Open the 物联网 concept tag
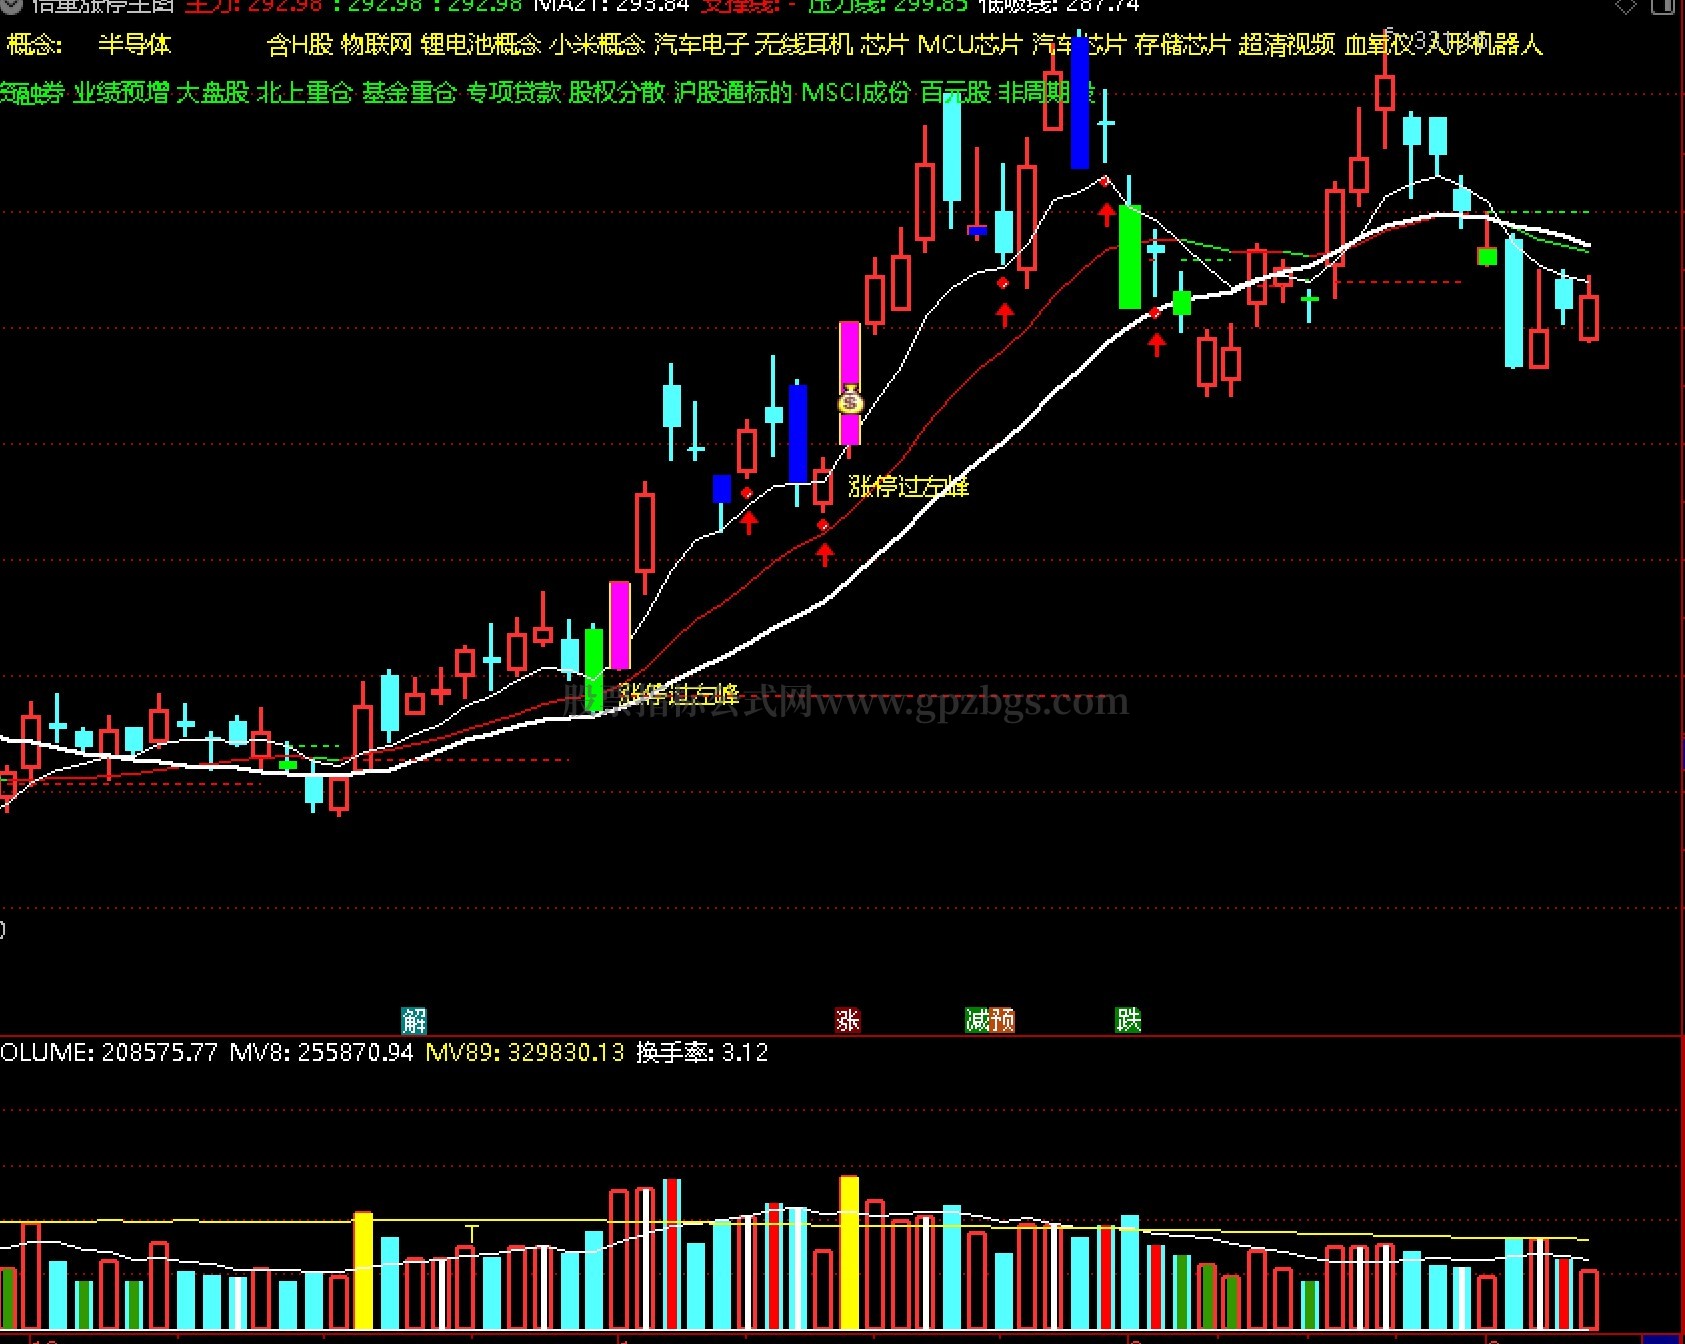1685x1344 pixels. coord(376,45)
